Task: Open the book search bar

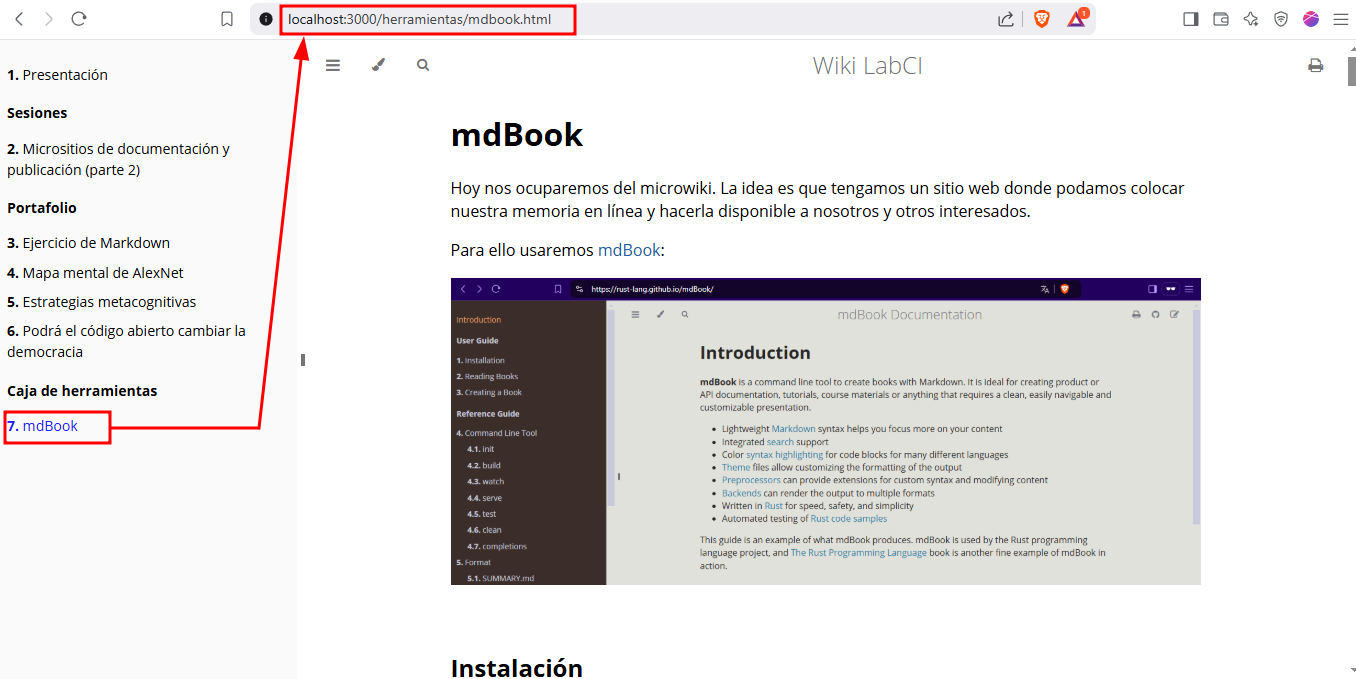Action: [423, 65]
